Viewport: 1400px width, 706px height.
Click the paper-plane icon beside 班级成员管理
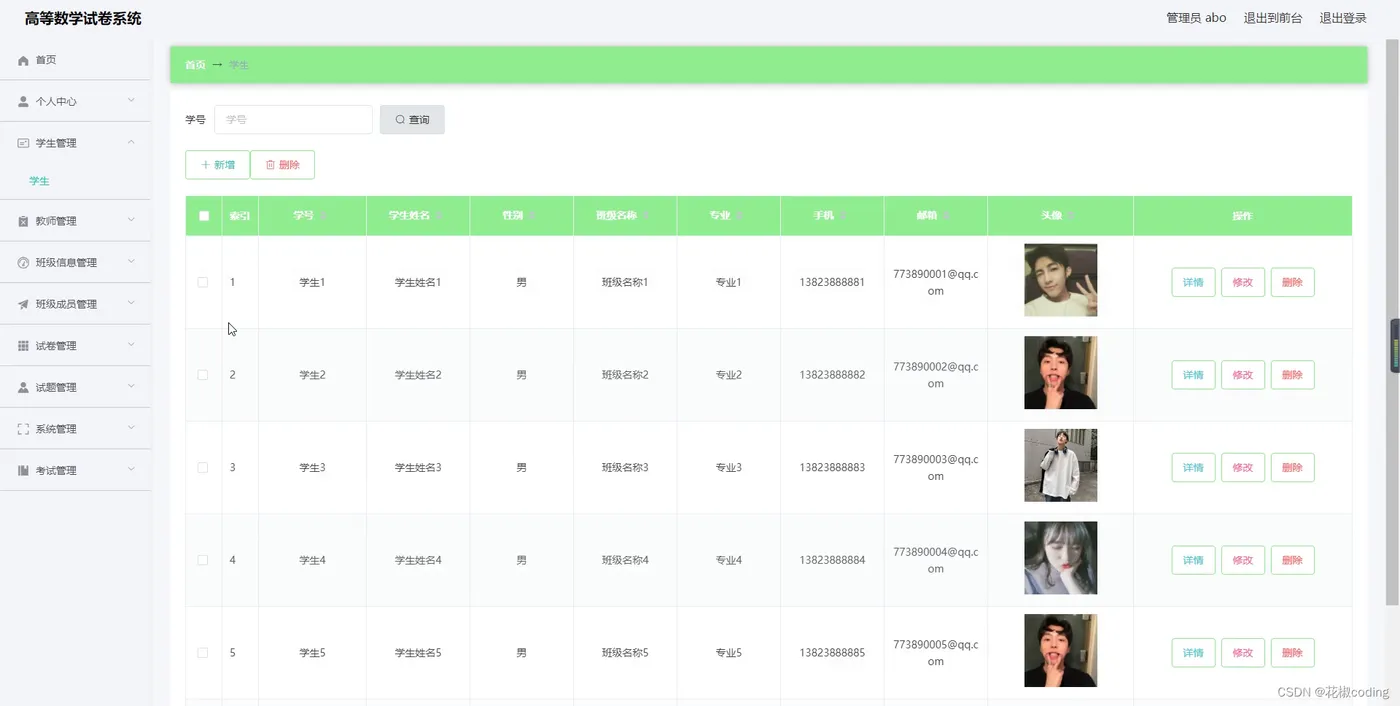click(x=23, y=304)
